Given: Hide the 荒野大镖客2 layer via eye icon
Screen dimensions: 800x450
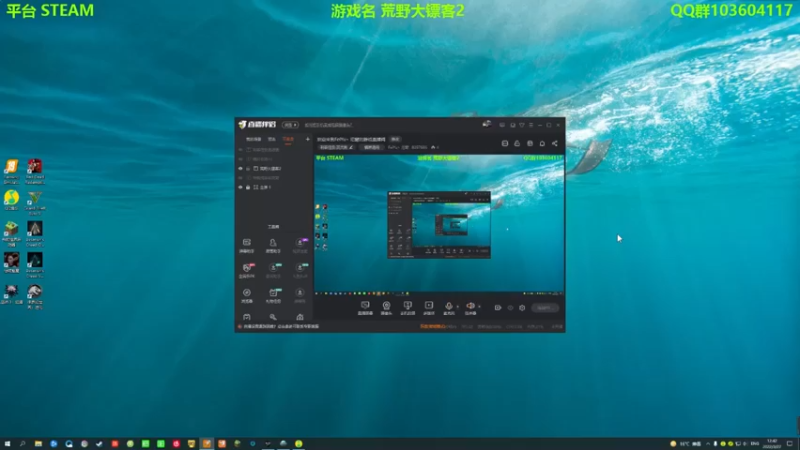Looking at the screenshot, I should tap(240, 168).
